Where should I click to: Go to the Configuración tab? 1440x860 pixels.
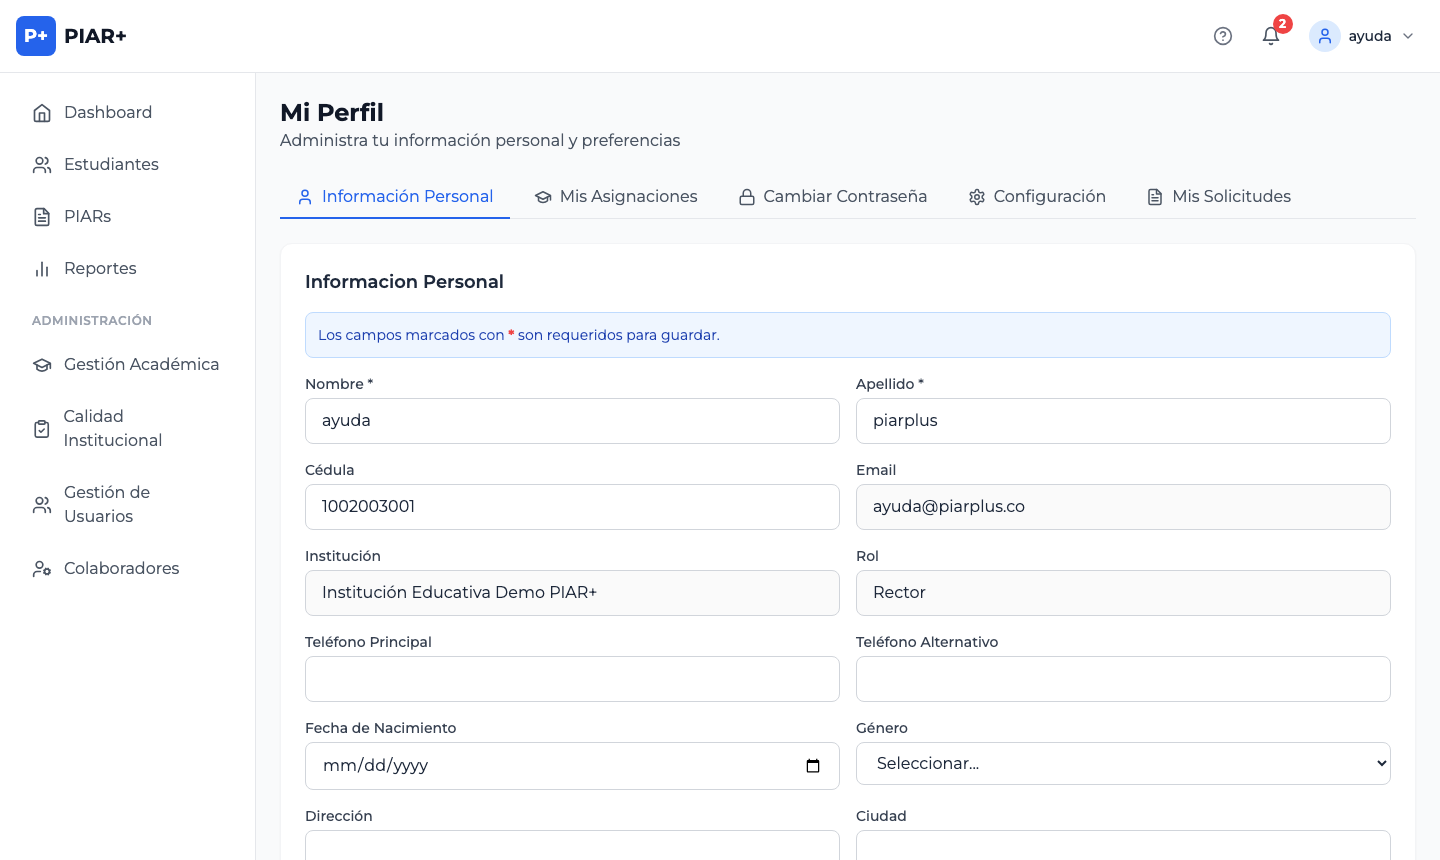click(1037, 197)
